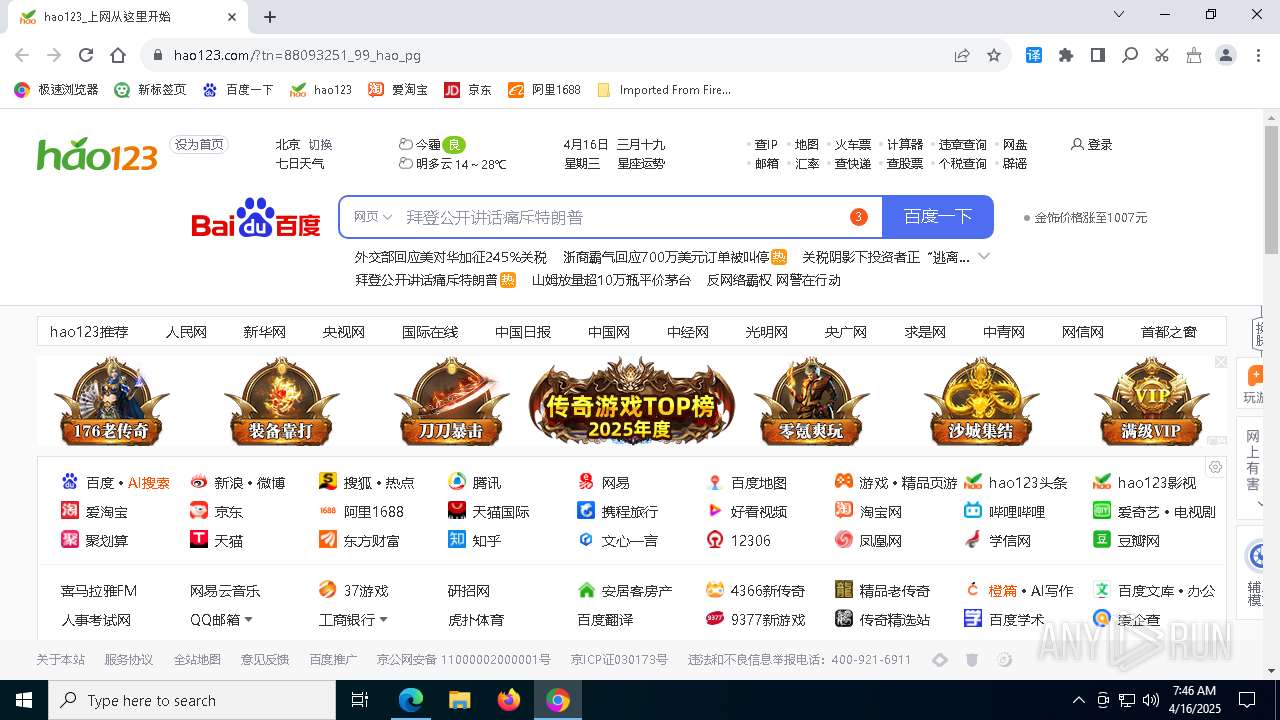The width and height of the screenshot is (1280, 720).
Task: Toggle the browser side panel icon
Action: [1098, 55]
